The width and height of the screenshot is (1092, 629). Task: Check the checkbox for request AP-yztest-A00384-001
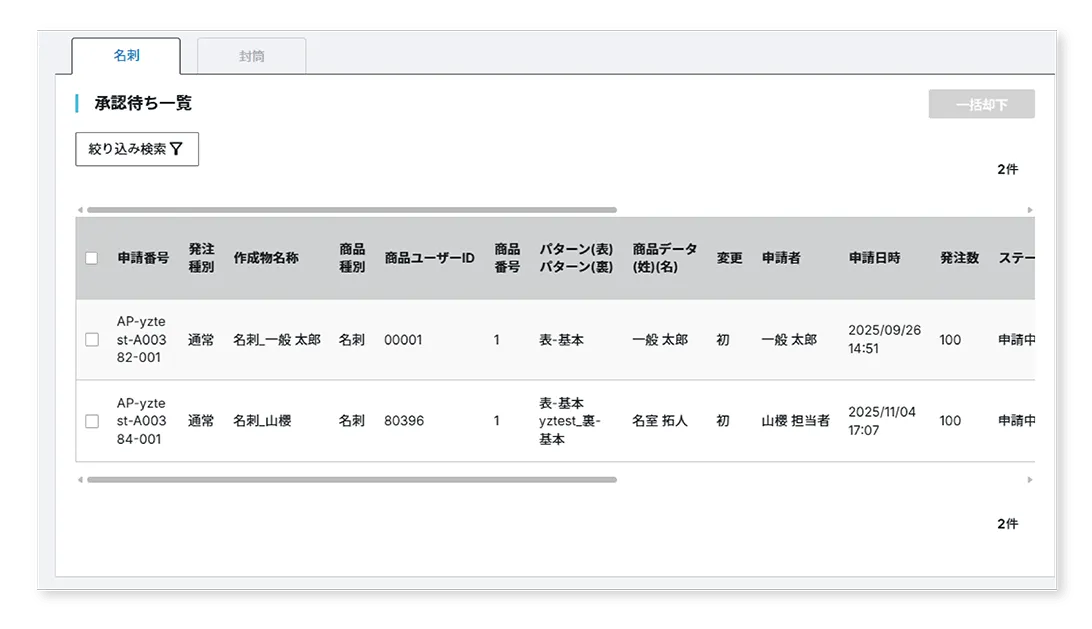[91, 421]
